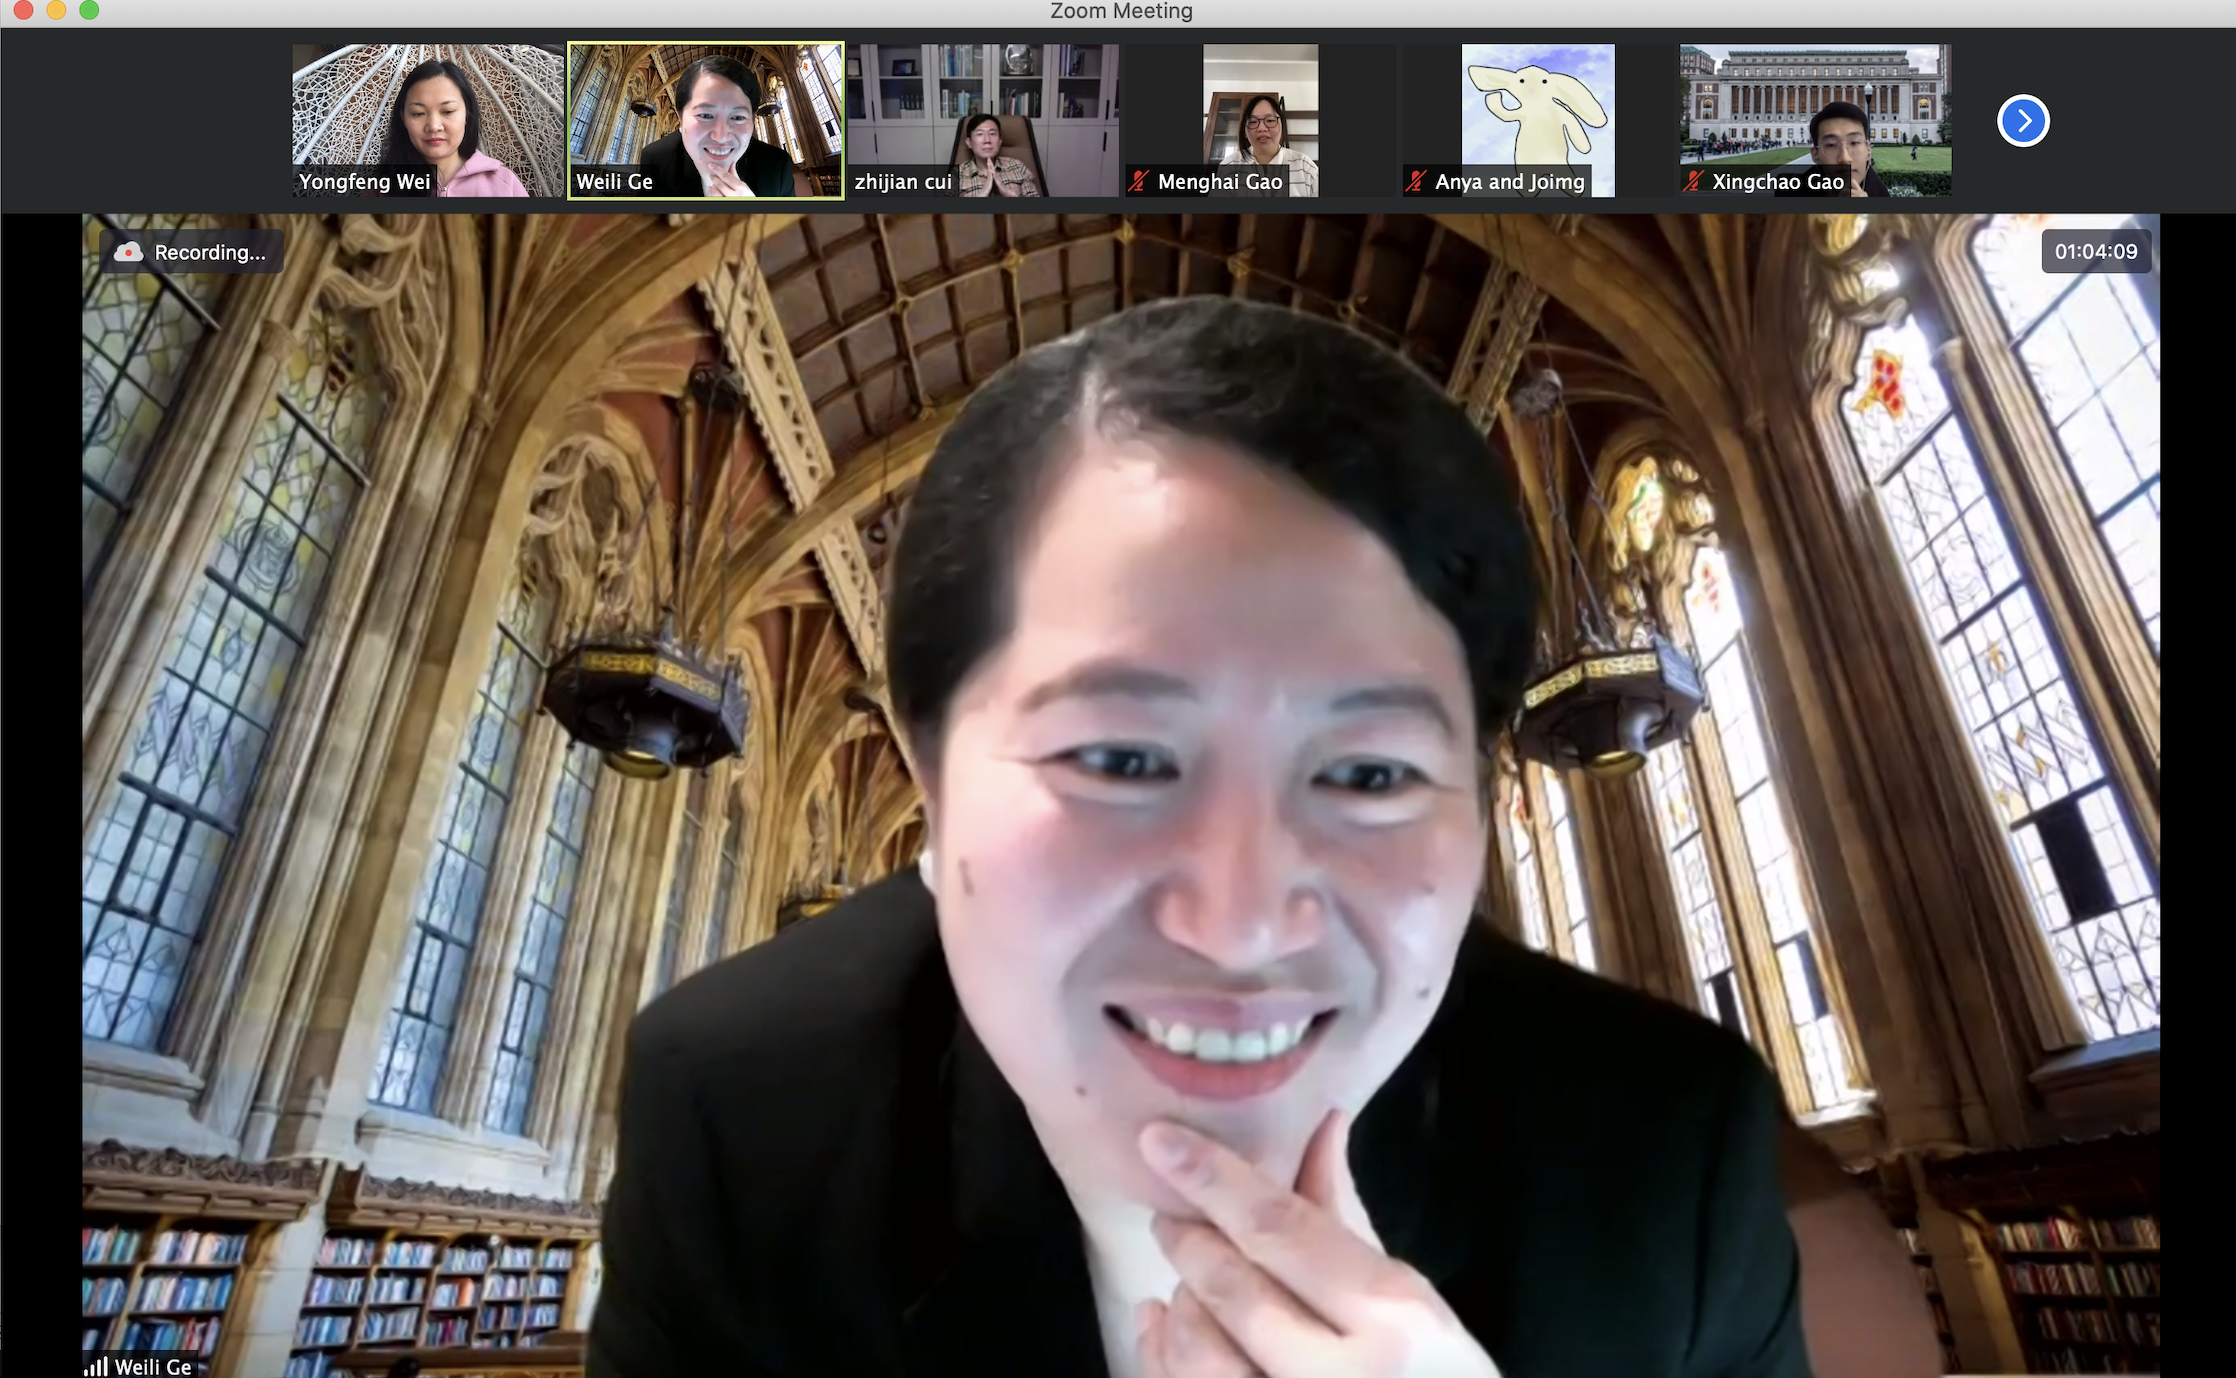Viewport: 2236px width, 1378px height.
Task: Minimize the Zoom Meeting window
Action: (56, 10)
